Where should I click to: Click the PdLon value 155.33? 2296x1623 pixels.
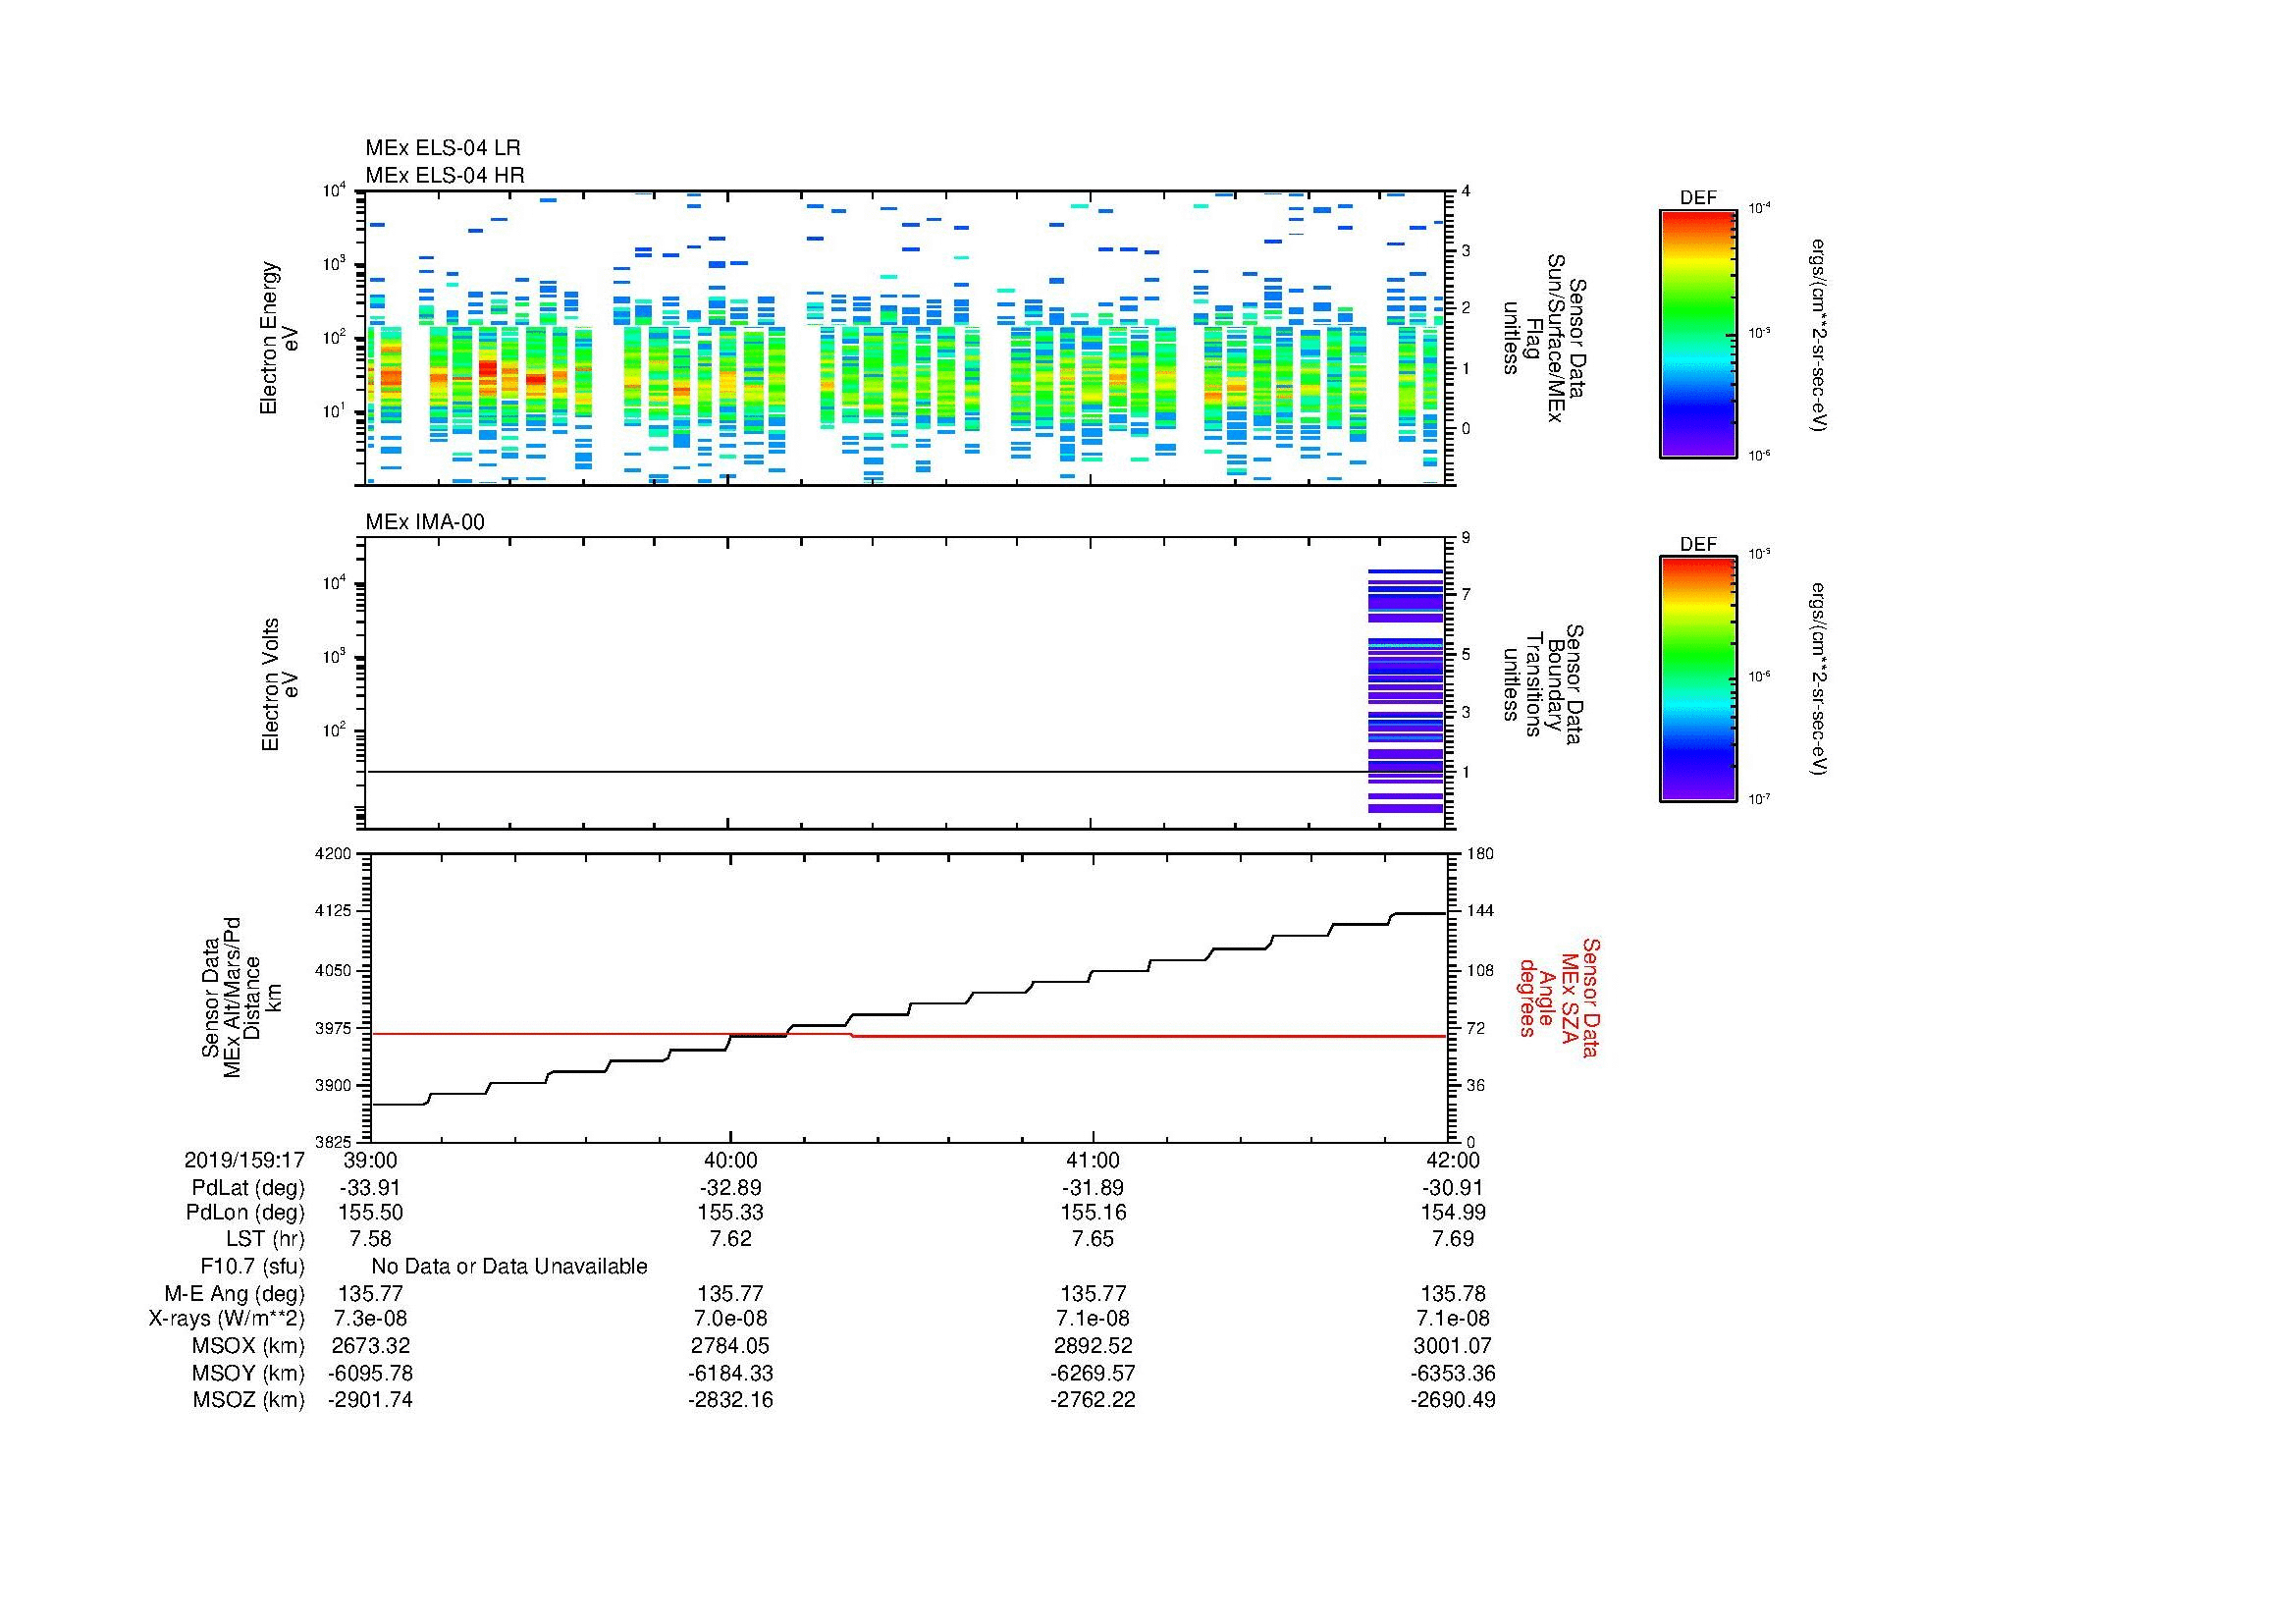731,1212
